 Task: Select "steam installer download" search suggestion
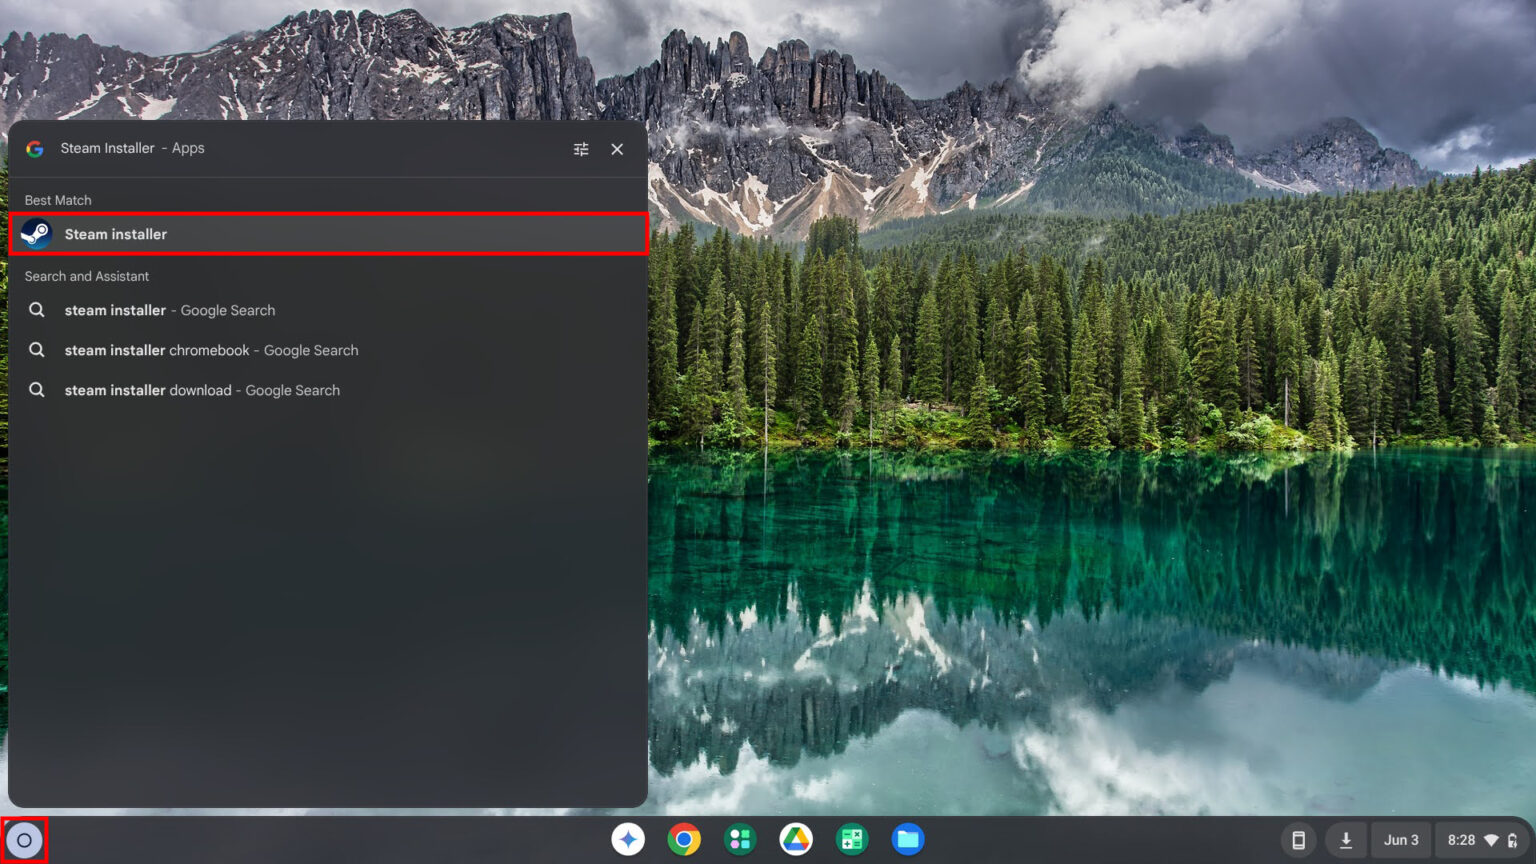click(x=328, y=390)
